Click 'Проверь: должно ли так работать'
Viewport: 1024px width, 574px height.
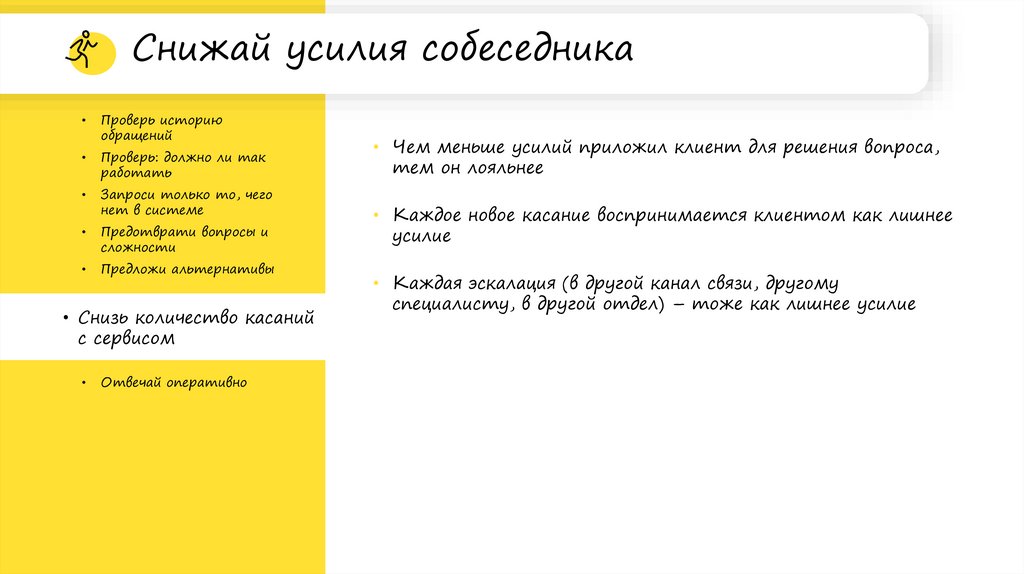click(183, 165)
